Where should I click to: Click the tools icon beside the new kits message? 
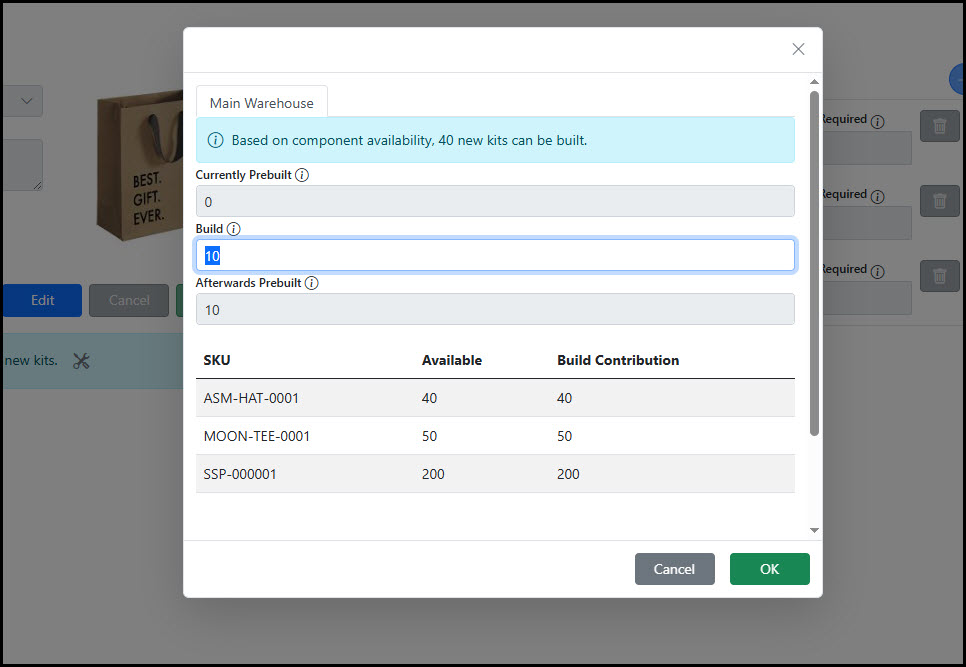point(81,361)
